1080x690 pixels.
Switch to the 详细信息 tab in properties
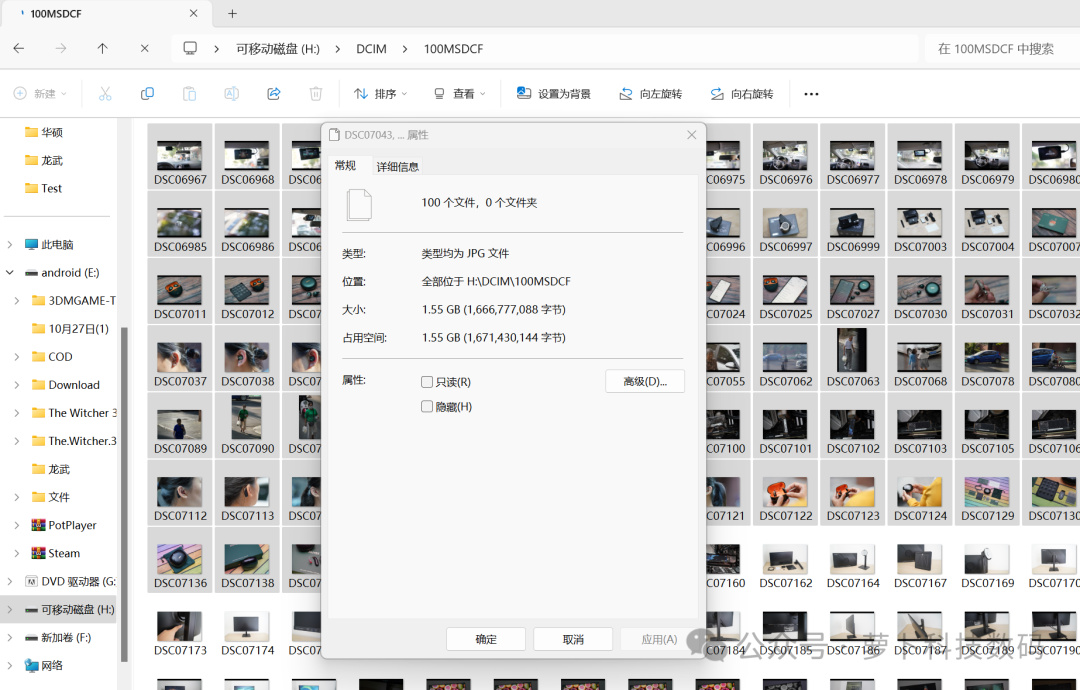pos(397,167)
